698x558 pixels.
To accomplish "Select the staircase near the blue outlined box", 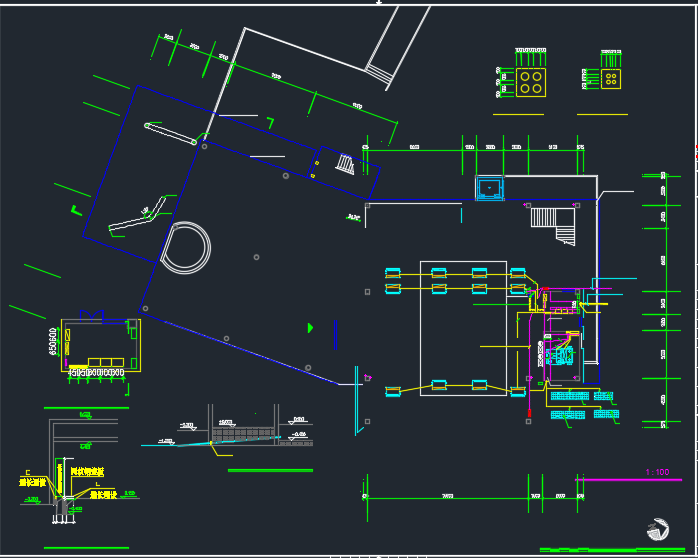I will point(345,164).
